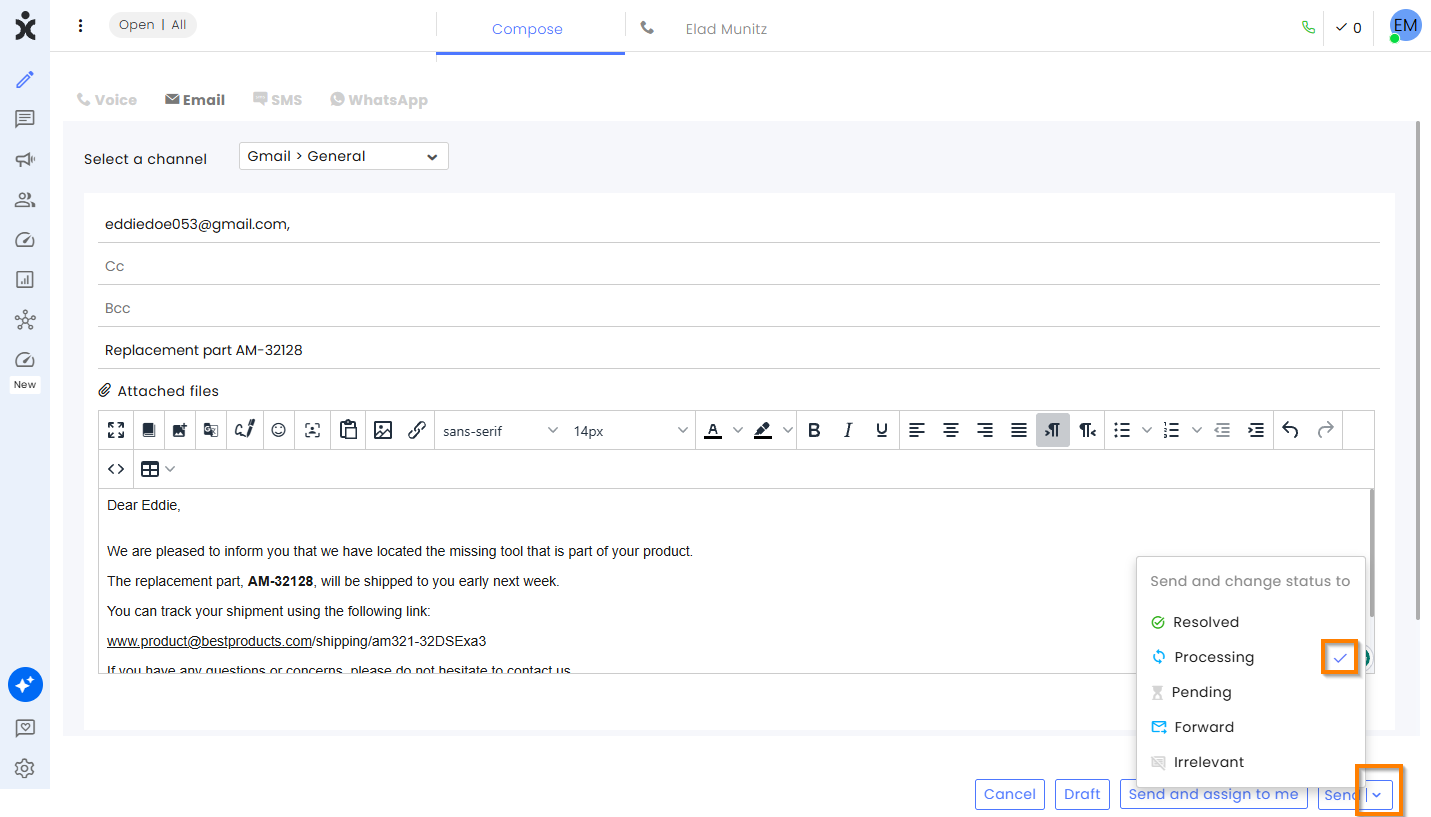
Task: Open the translate tool in editor toolbar
Action: (x=211, y=430)
